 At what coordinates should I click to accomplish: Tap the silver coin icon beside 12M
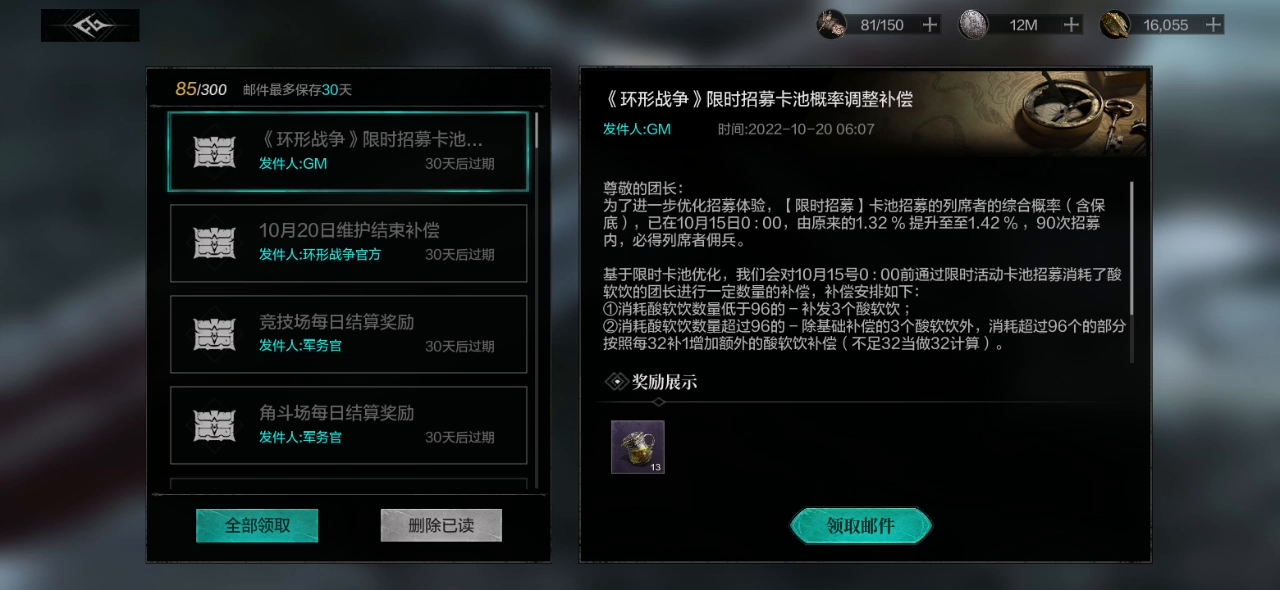click(x=974, y=24)
